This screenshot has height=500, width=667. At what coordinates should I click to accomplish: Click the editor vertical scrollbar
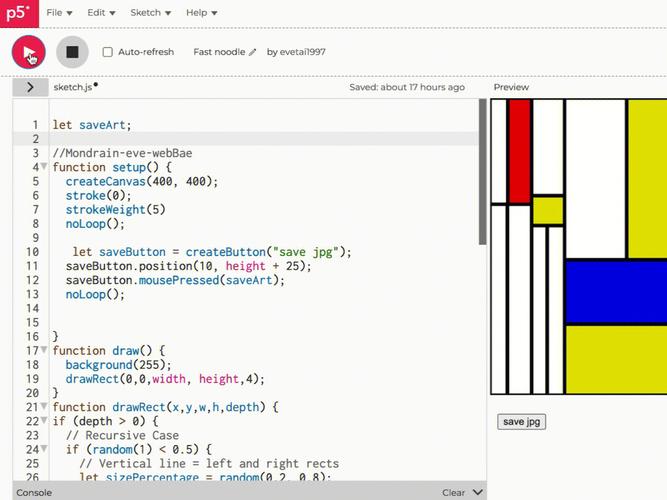point(483,180)
